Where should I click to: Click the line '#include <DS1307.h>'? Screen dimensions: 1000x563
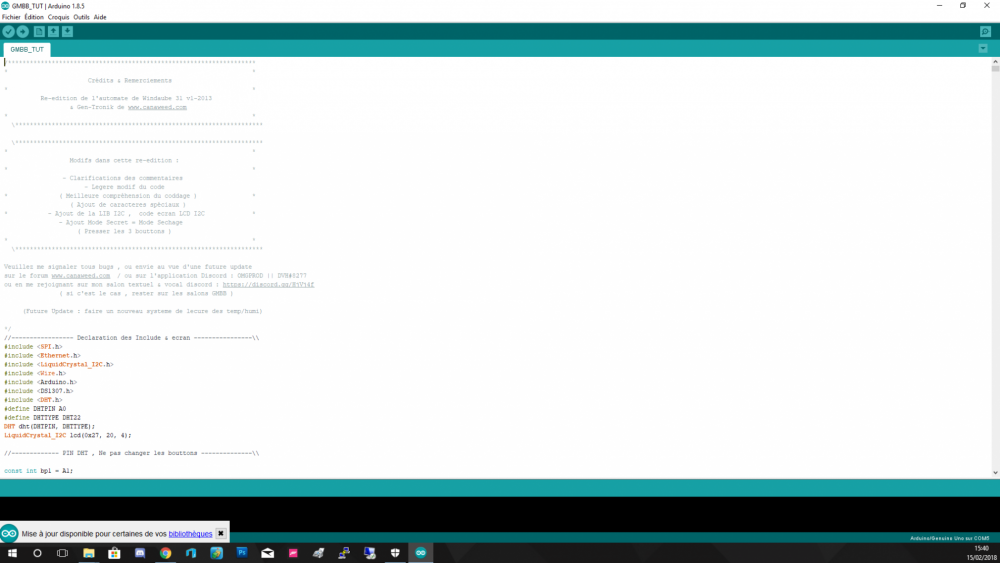(38, 391)
